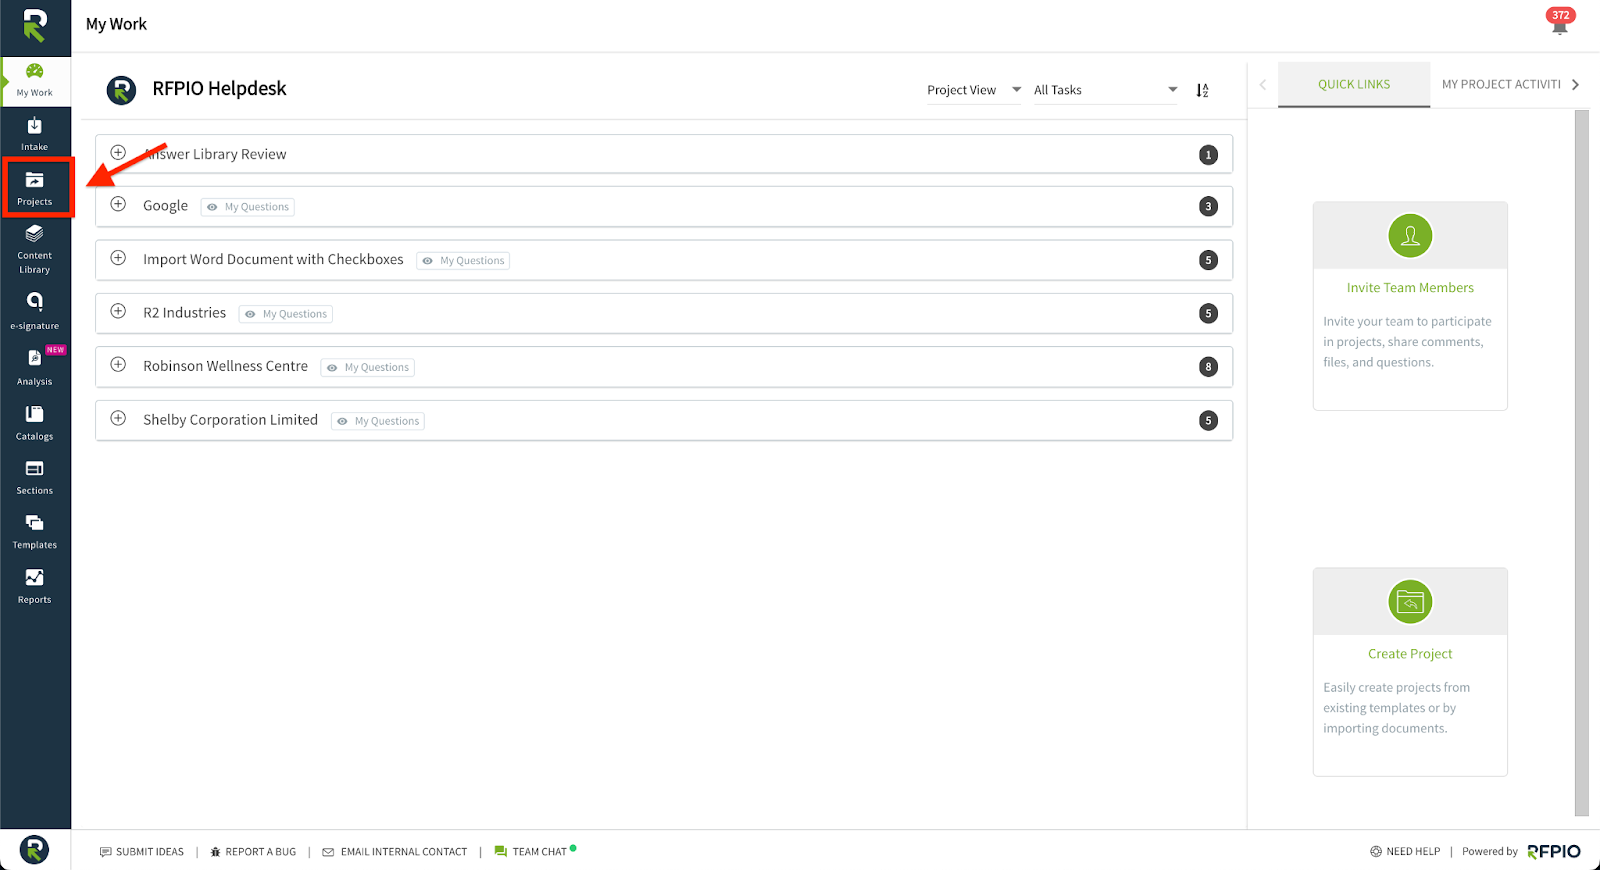
Task: Click Import Word Document with Checkboxes name
Action: (x=273, y=259)
